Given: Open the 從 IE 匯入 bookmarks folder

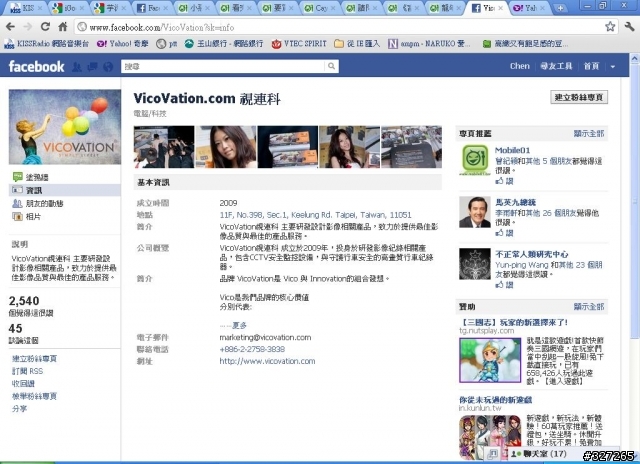Looking at the screenshot, I should pyautogui.click(x=357, y=44).
